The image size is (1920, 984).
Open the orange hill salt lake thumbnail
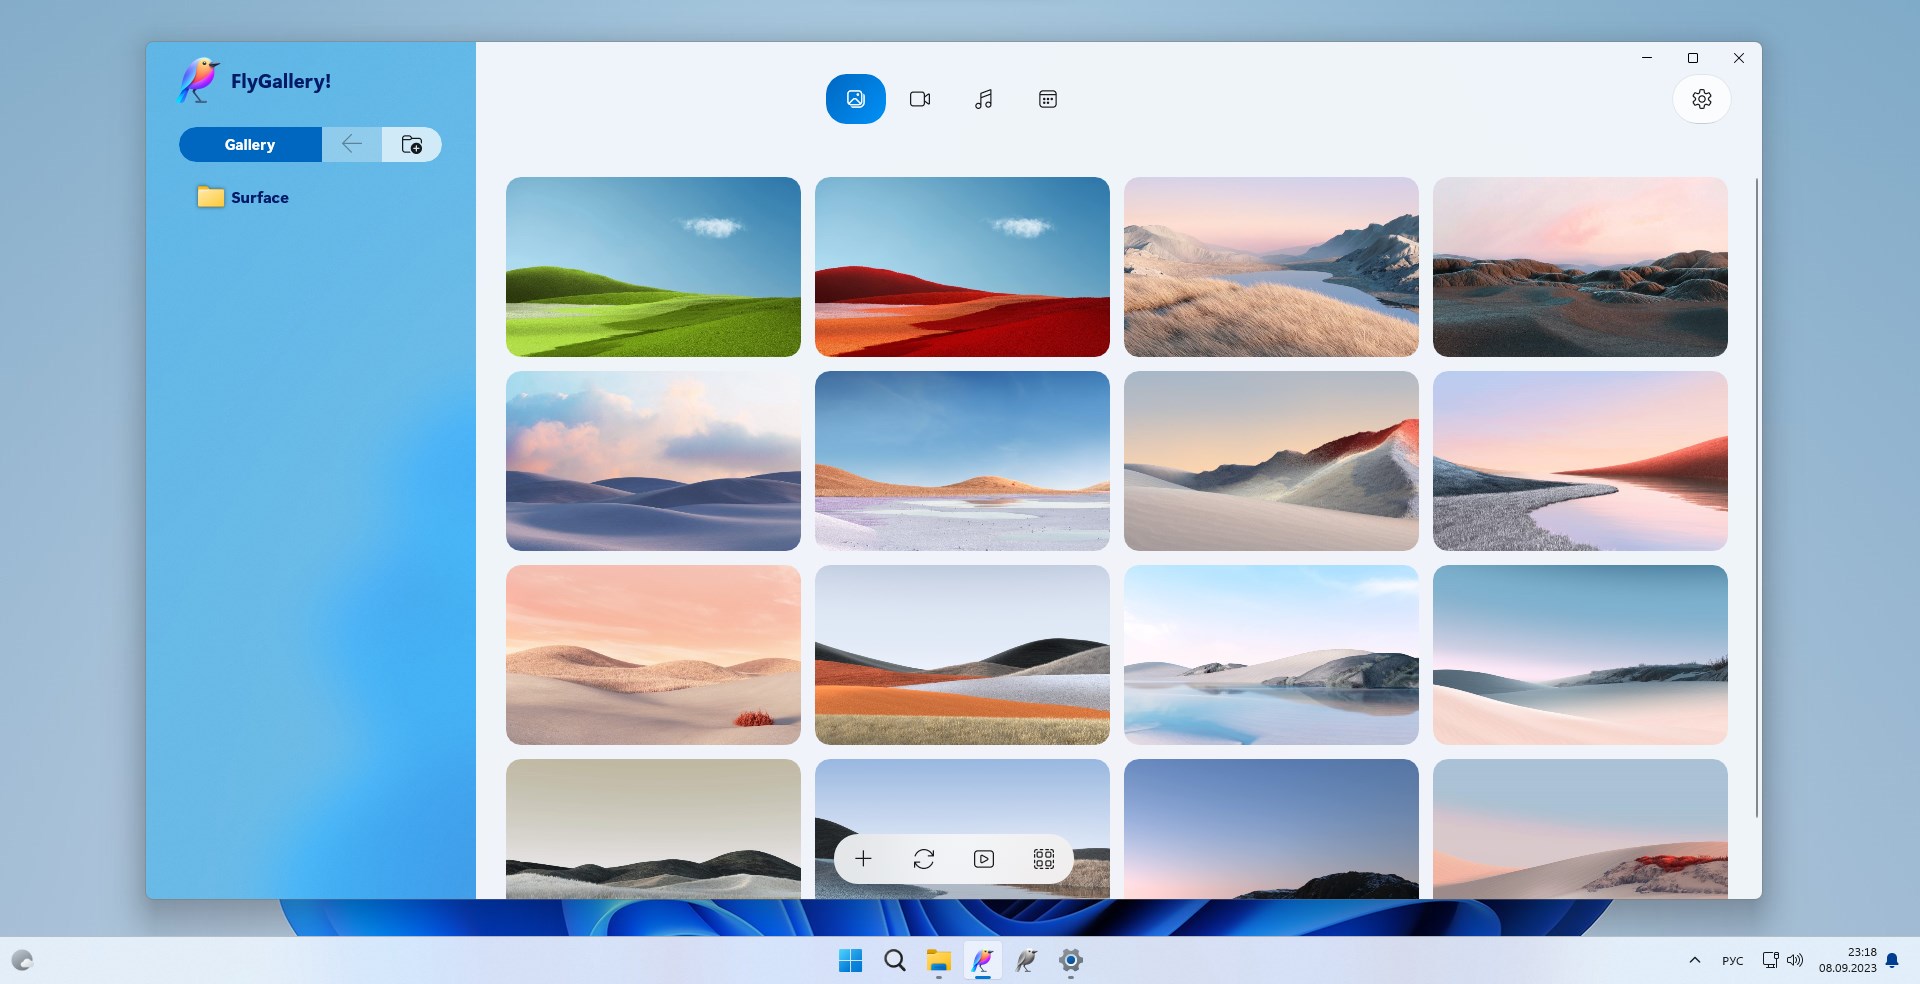[x=962, y=461]
